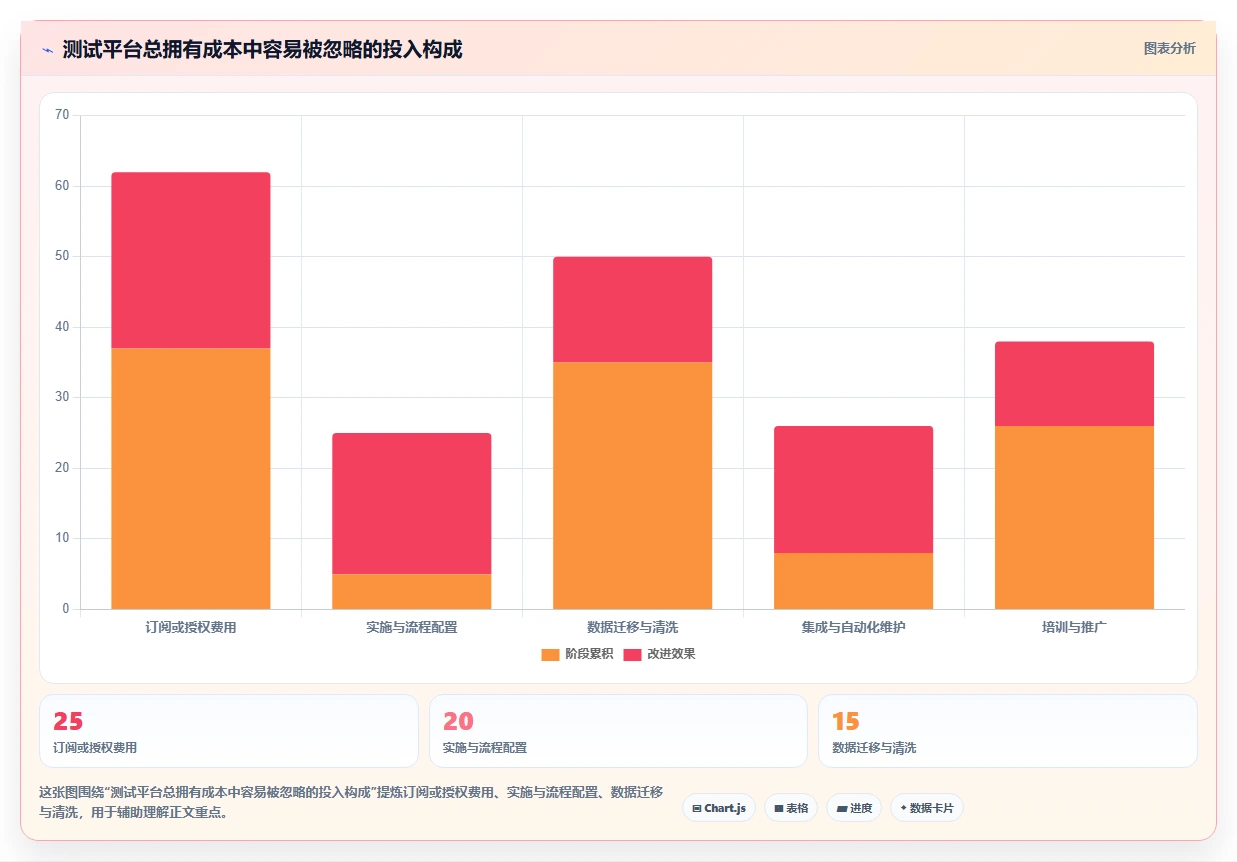Screen dimensions: 1237x862
Task: Click the y-axis value 70
Action: pyautogui.click(x=62, y=115)
